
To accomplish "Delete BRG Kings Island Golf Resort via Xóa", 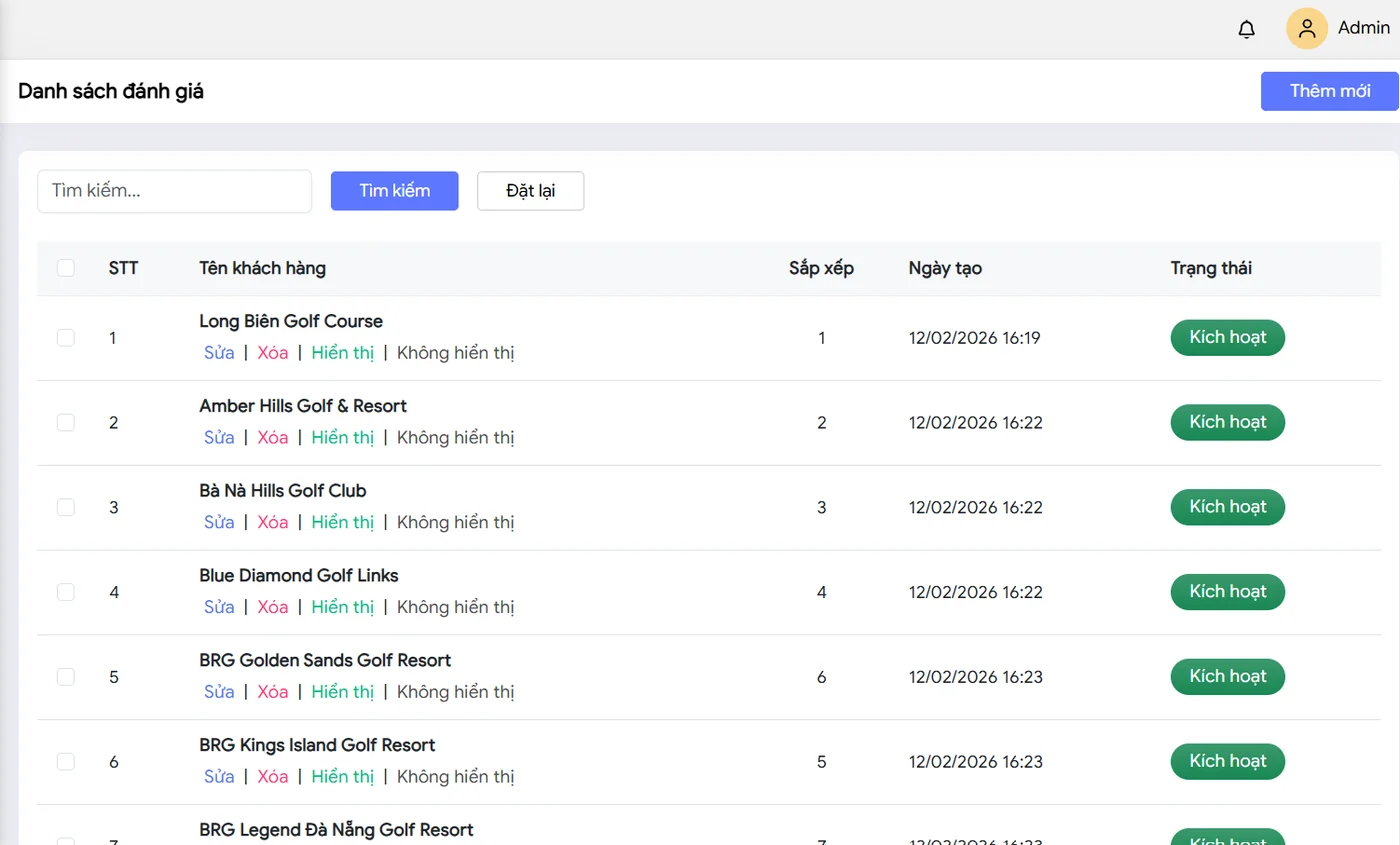I will tap(273, 777).
